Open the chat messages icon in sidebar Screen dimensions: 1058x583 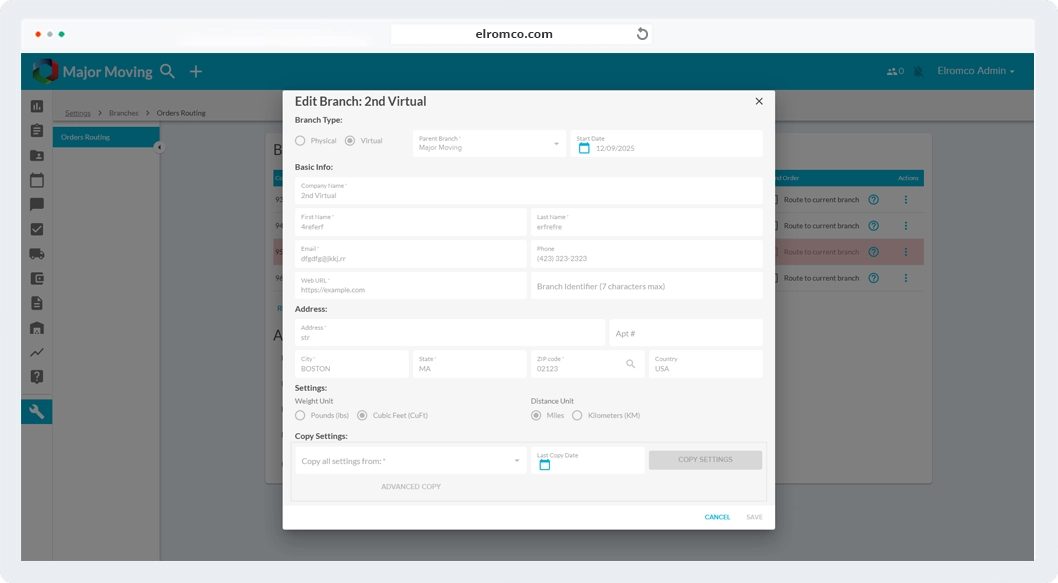tap(37, 205)
